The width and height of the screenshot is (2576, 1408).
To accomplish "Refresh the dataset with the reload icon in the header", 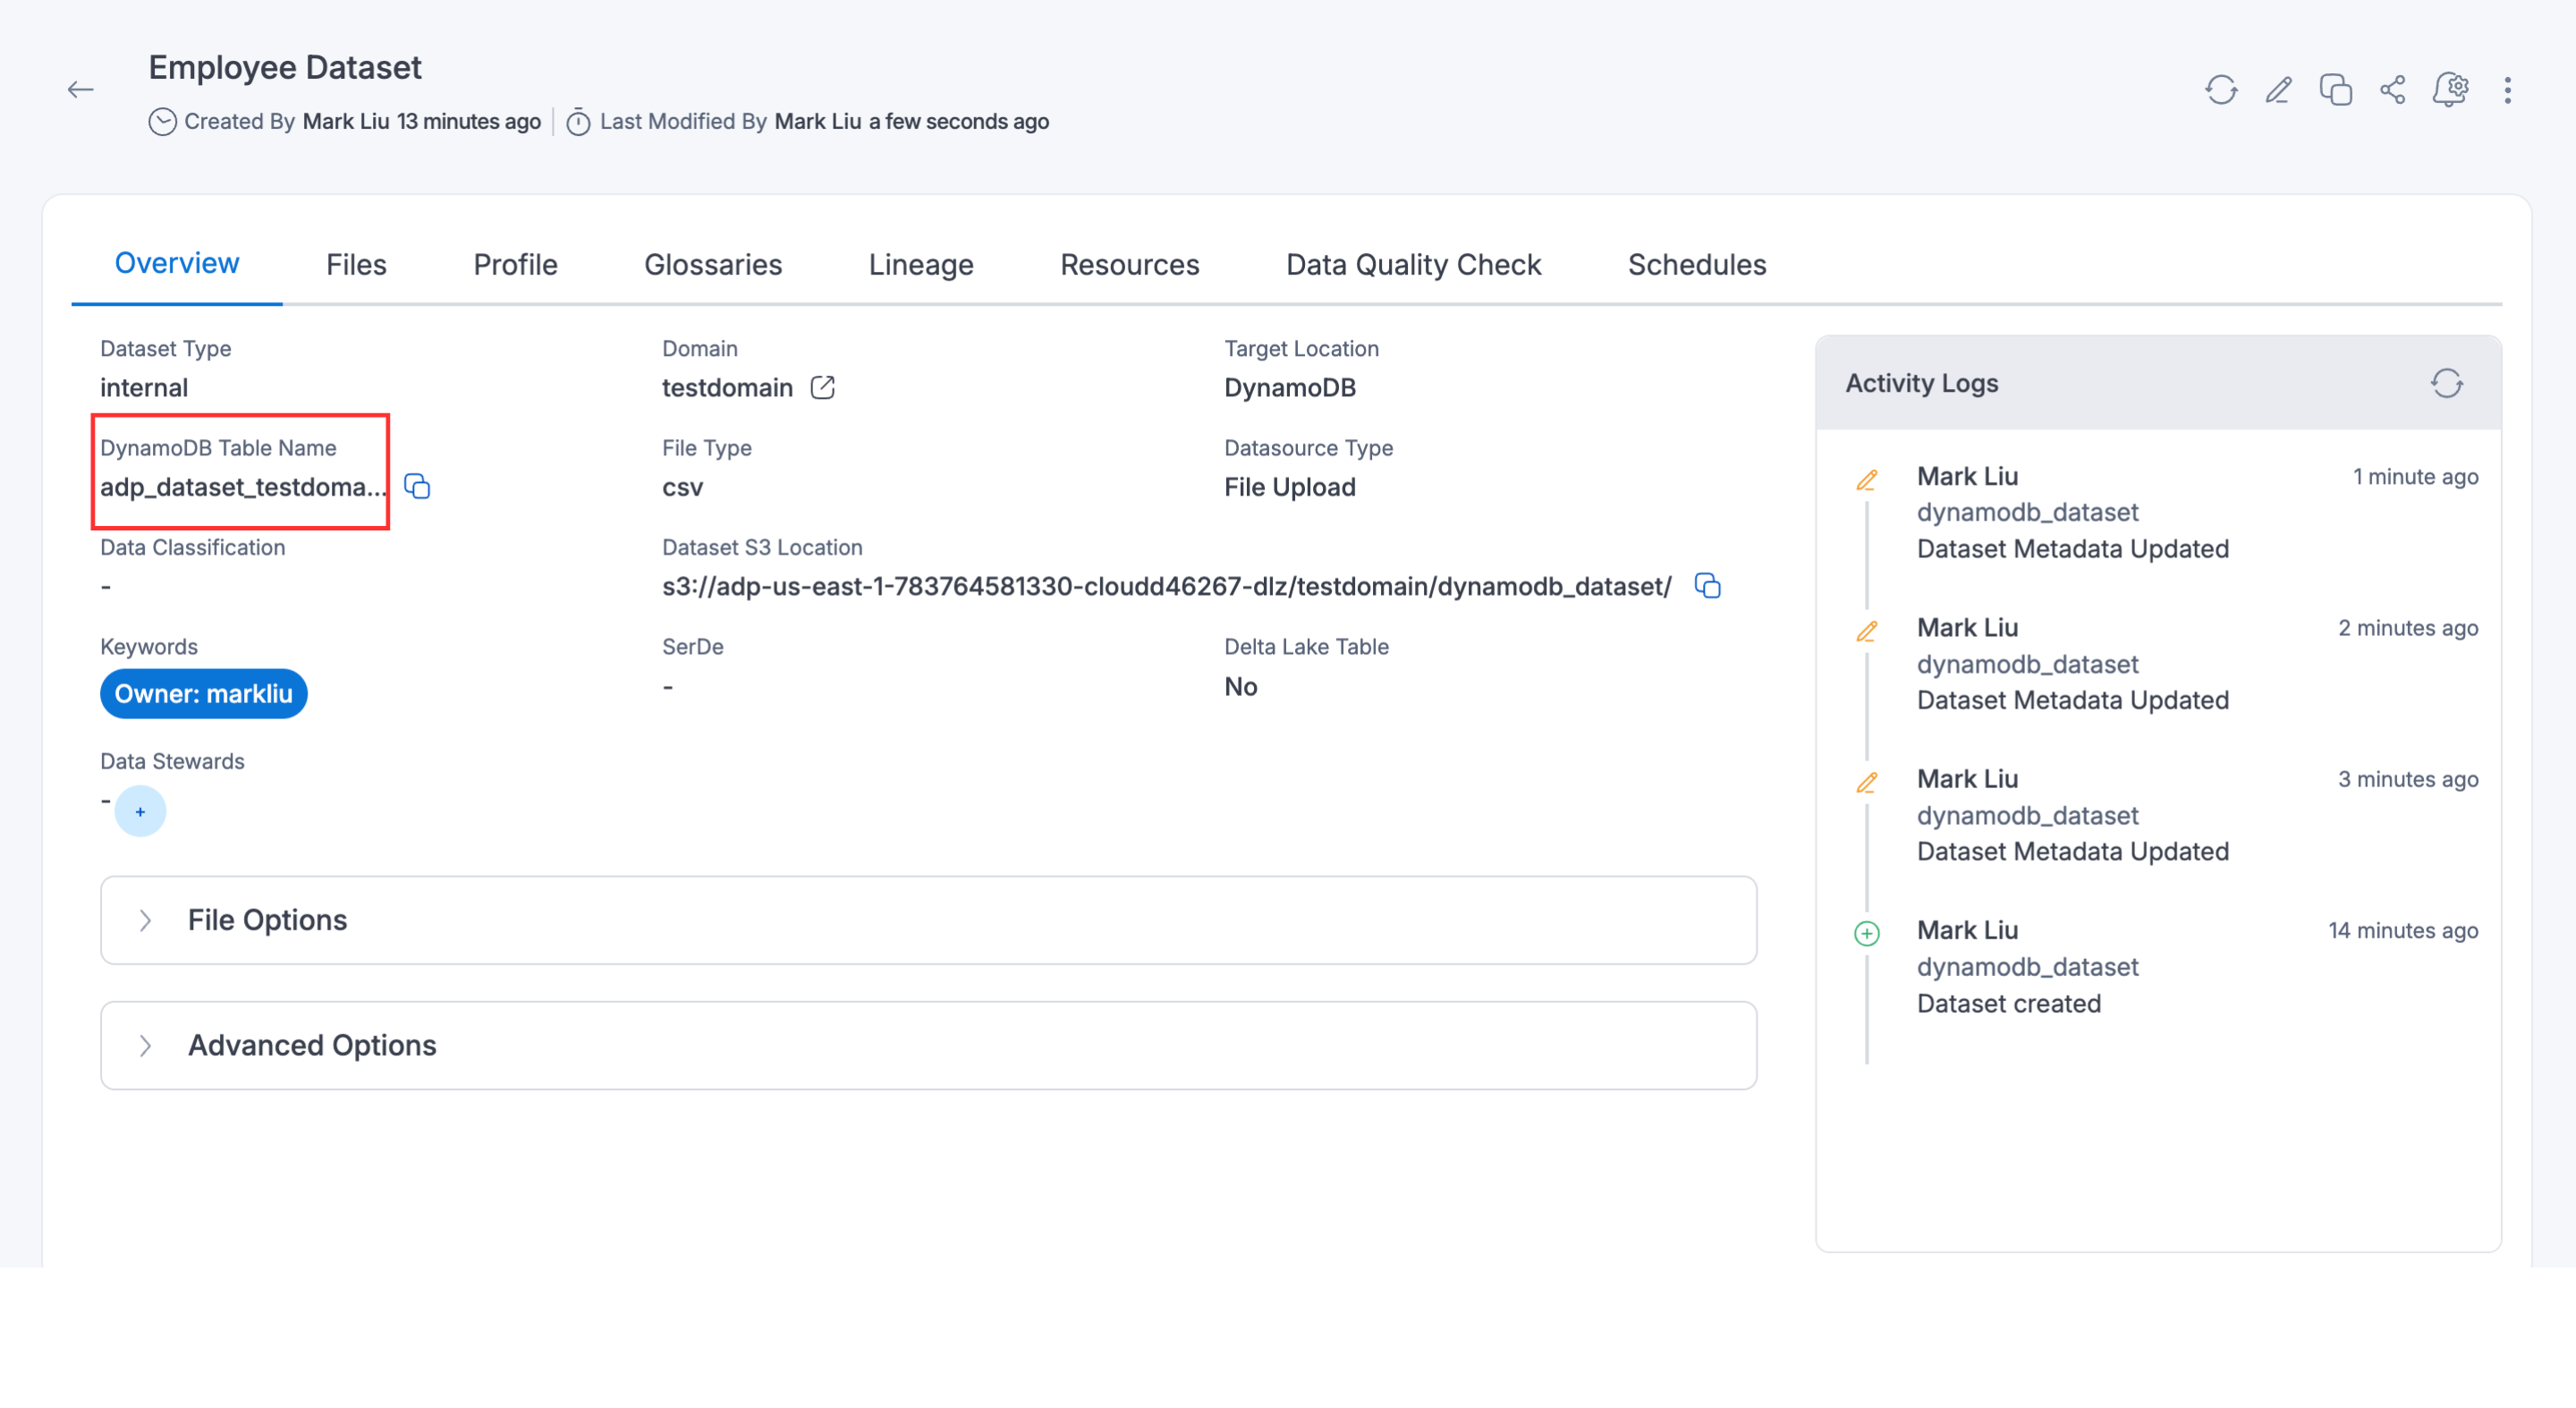I will (2220, 90).
